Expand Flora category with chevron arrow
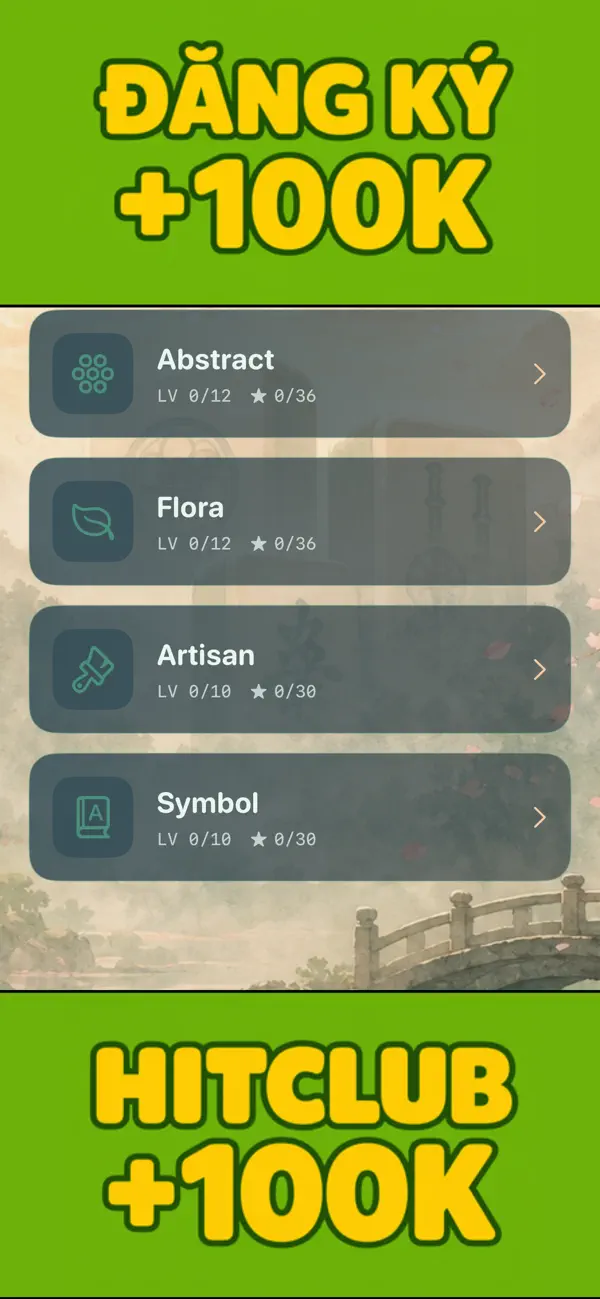The width and height of the screenshot is (600, 1299). point(540,522)
